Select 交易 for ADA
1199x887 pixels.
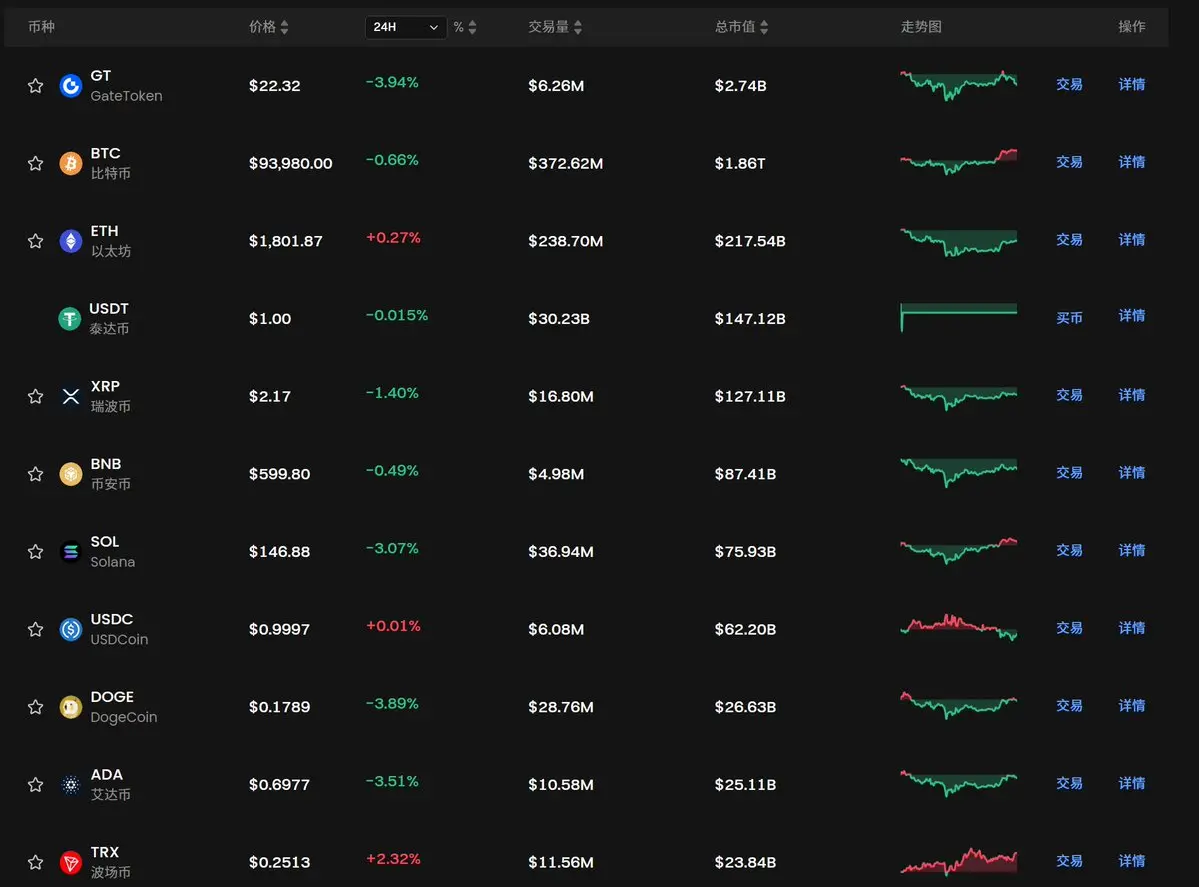(1069, 783)
